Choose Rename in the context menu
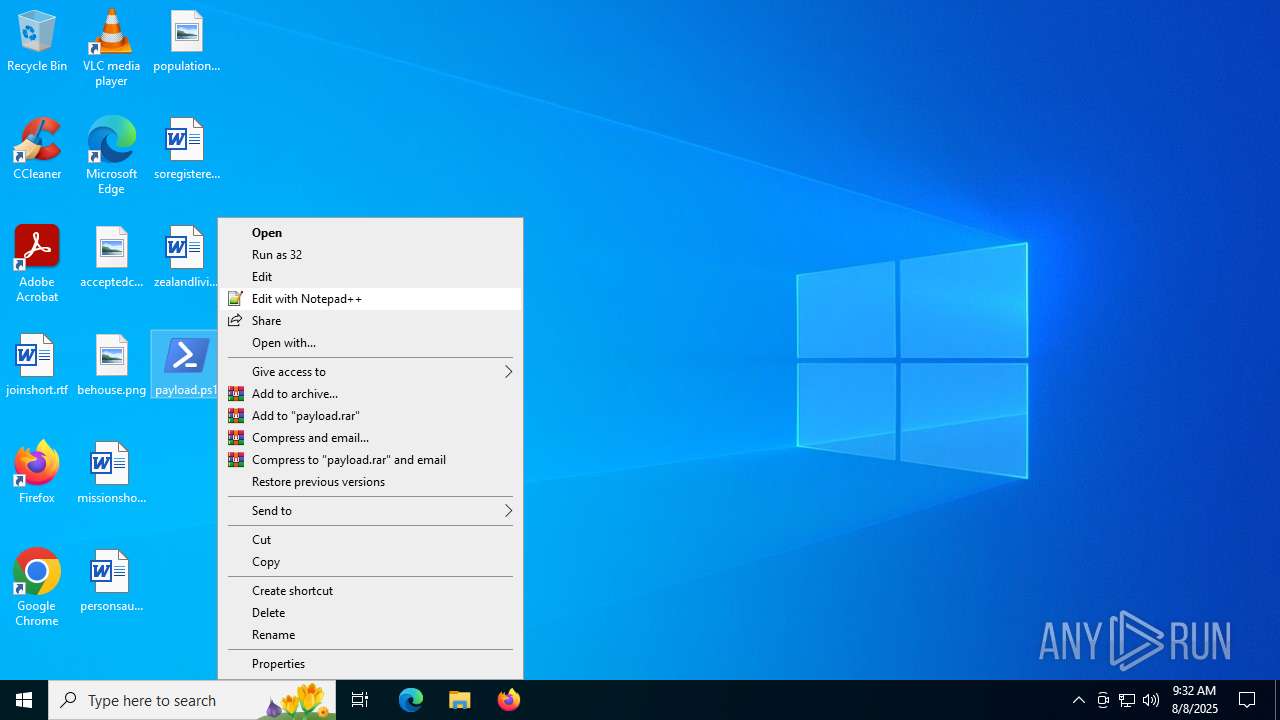 coord(370,635)
